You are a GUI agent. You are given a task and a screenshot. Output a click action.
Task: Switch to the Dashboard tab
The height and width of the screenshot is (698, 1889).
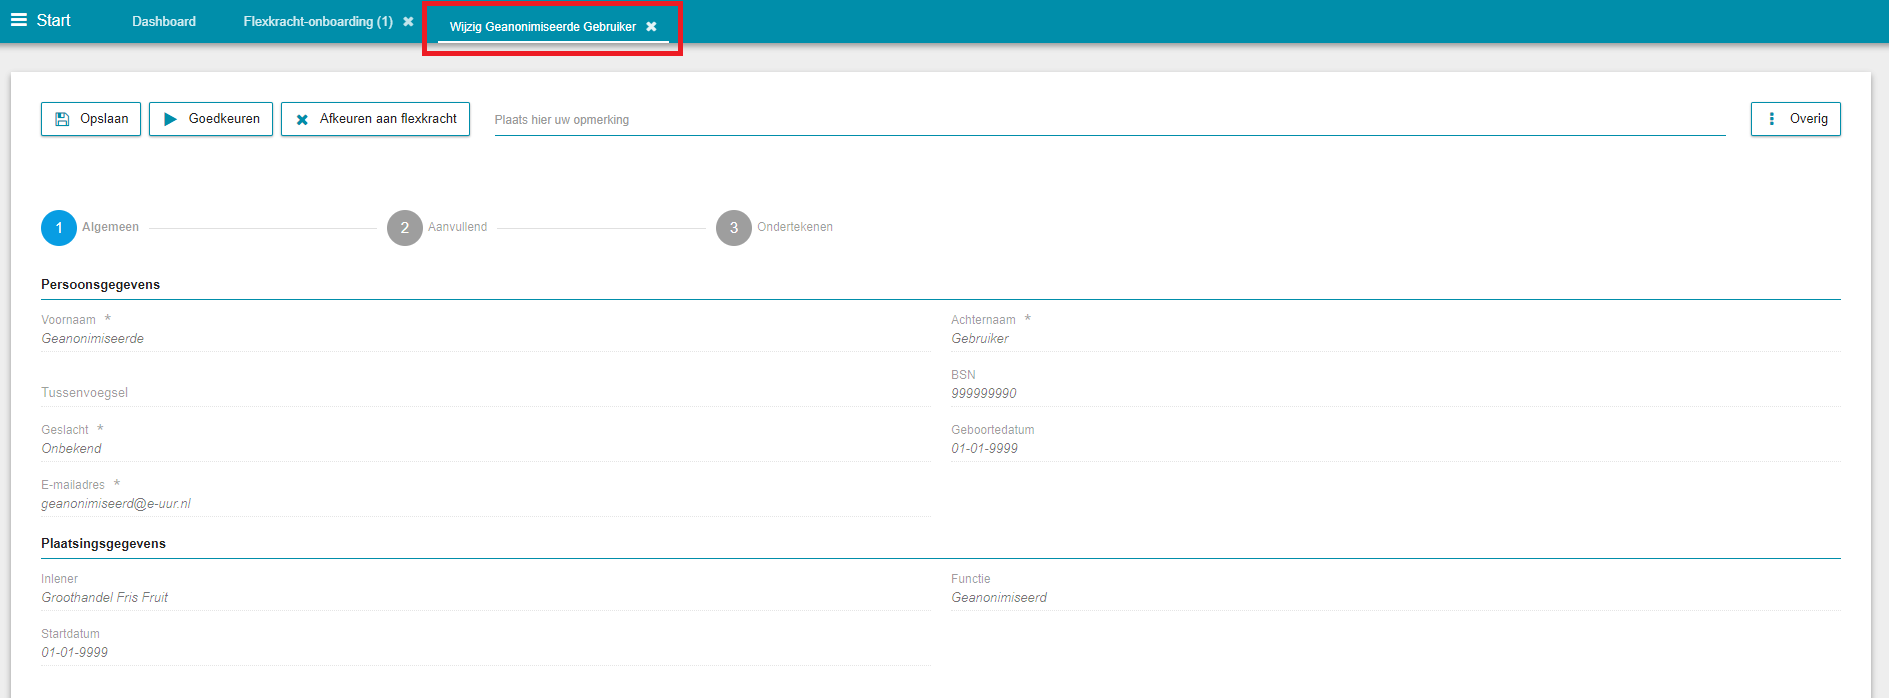tap(164, 21)
